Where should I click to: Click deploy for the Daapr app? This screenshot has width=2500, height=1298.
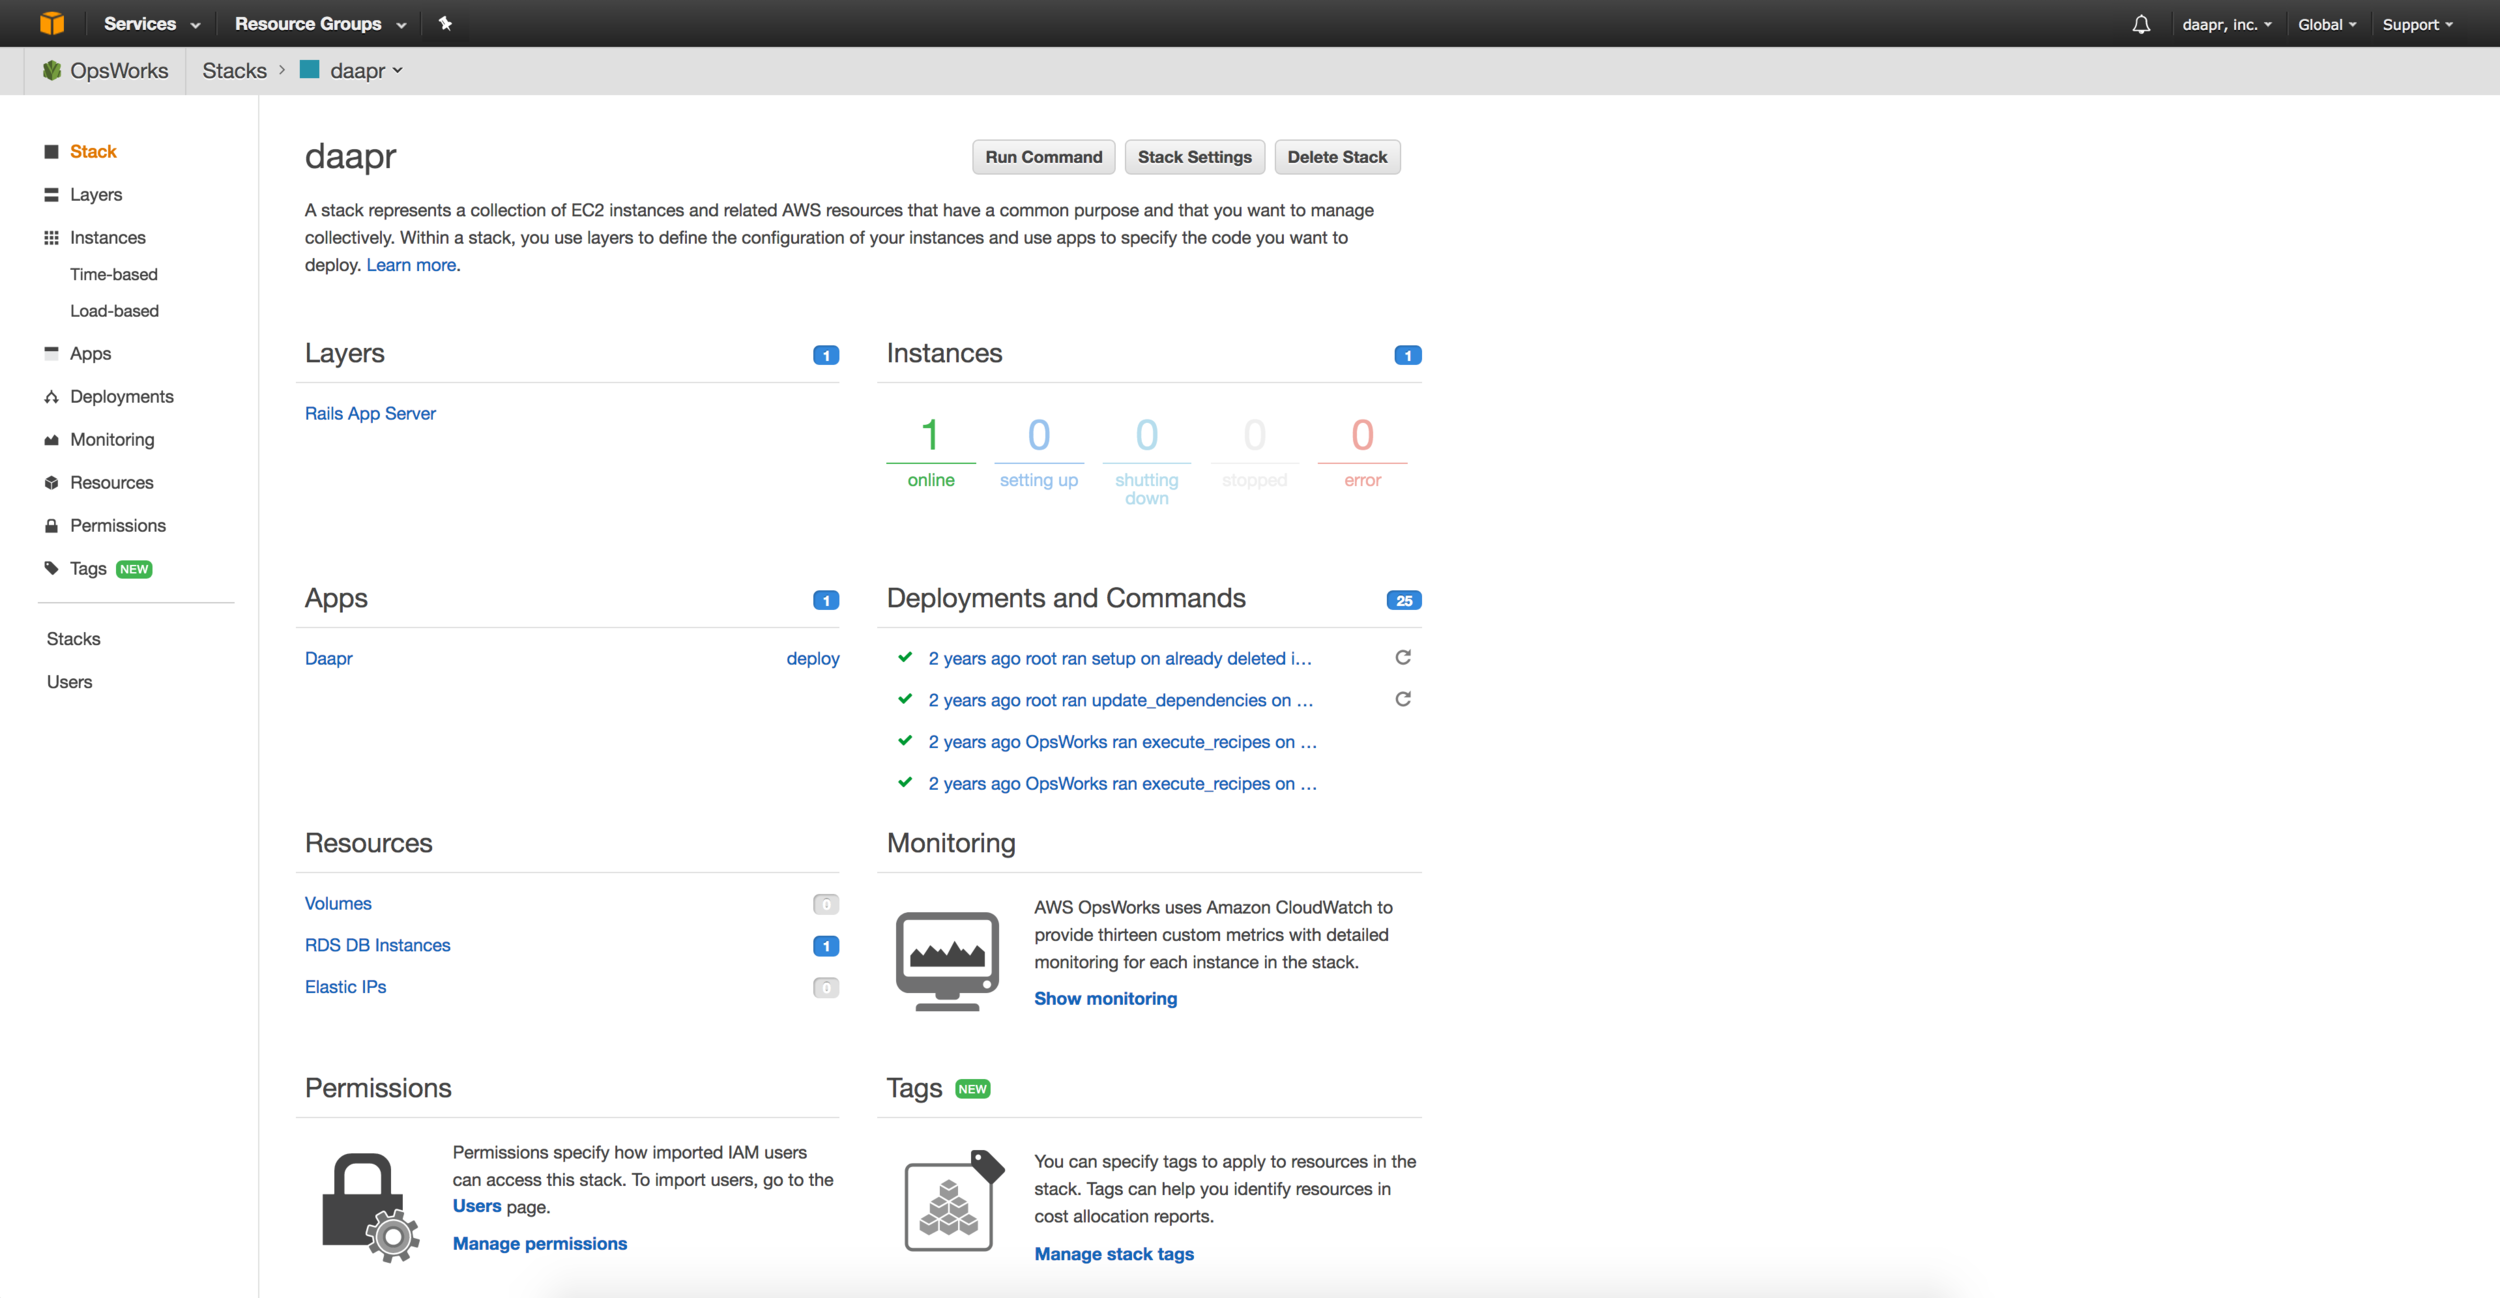tap(813, 658)
